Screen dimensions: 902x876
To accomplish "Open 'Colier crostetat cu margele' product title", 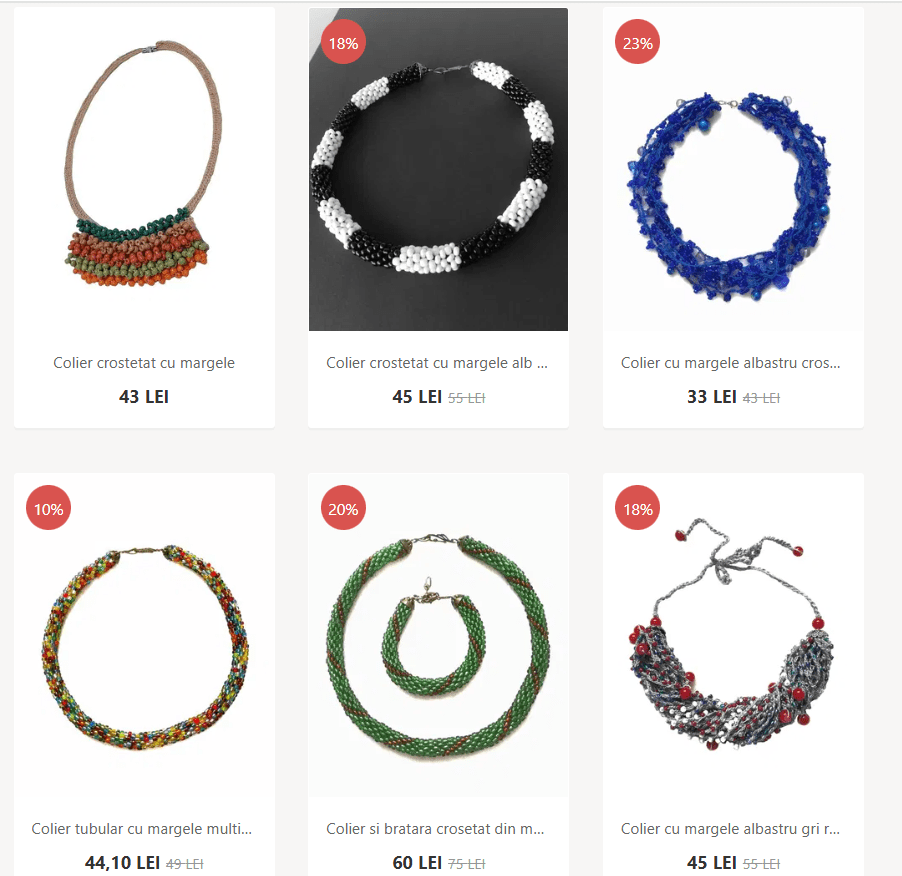I will 144,363.
